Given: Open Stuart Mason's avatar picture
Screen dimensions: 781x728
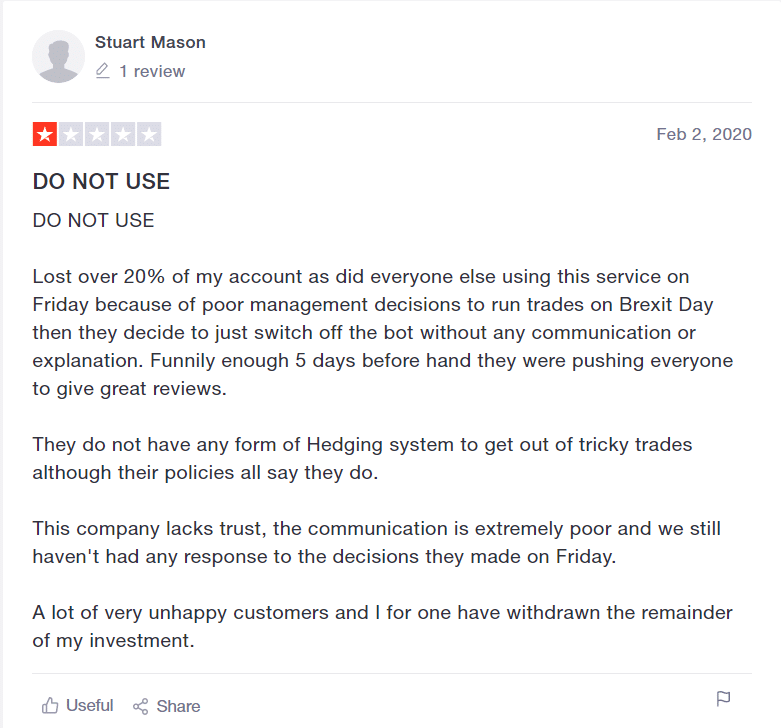Looking at the screenshot, I should pos(58,56).
